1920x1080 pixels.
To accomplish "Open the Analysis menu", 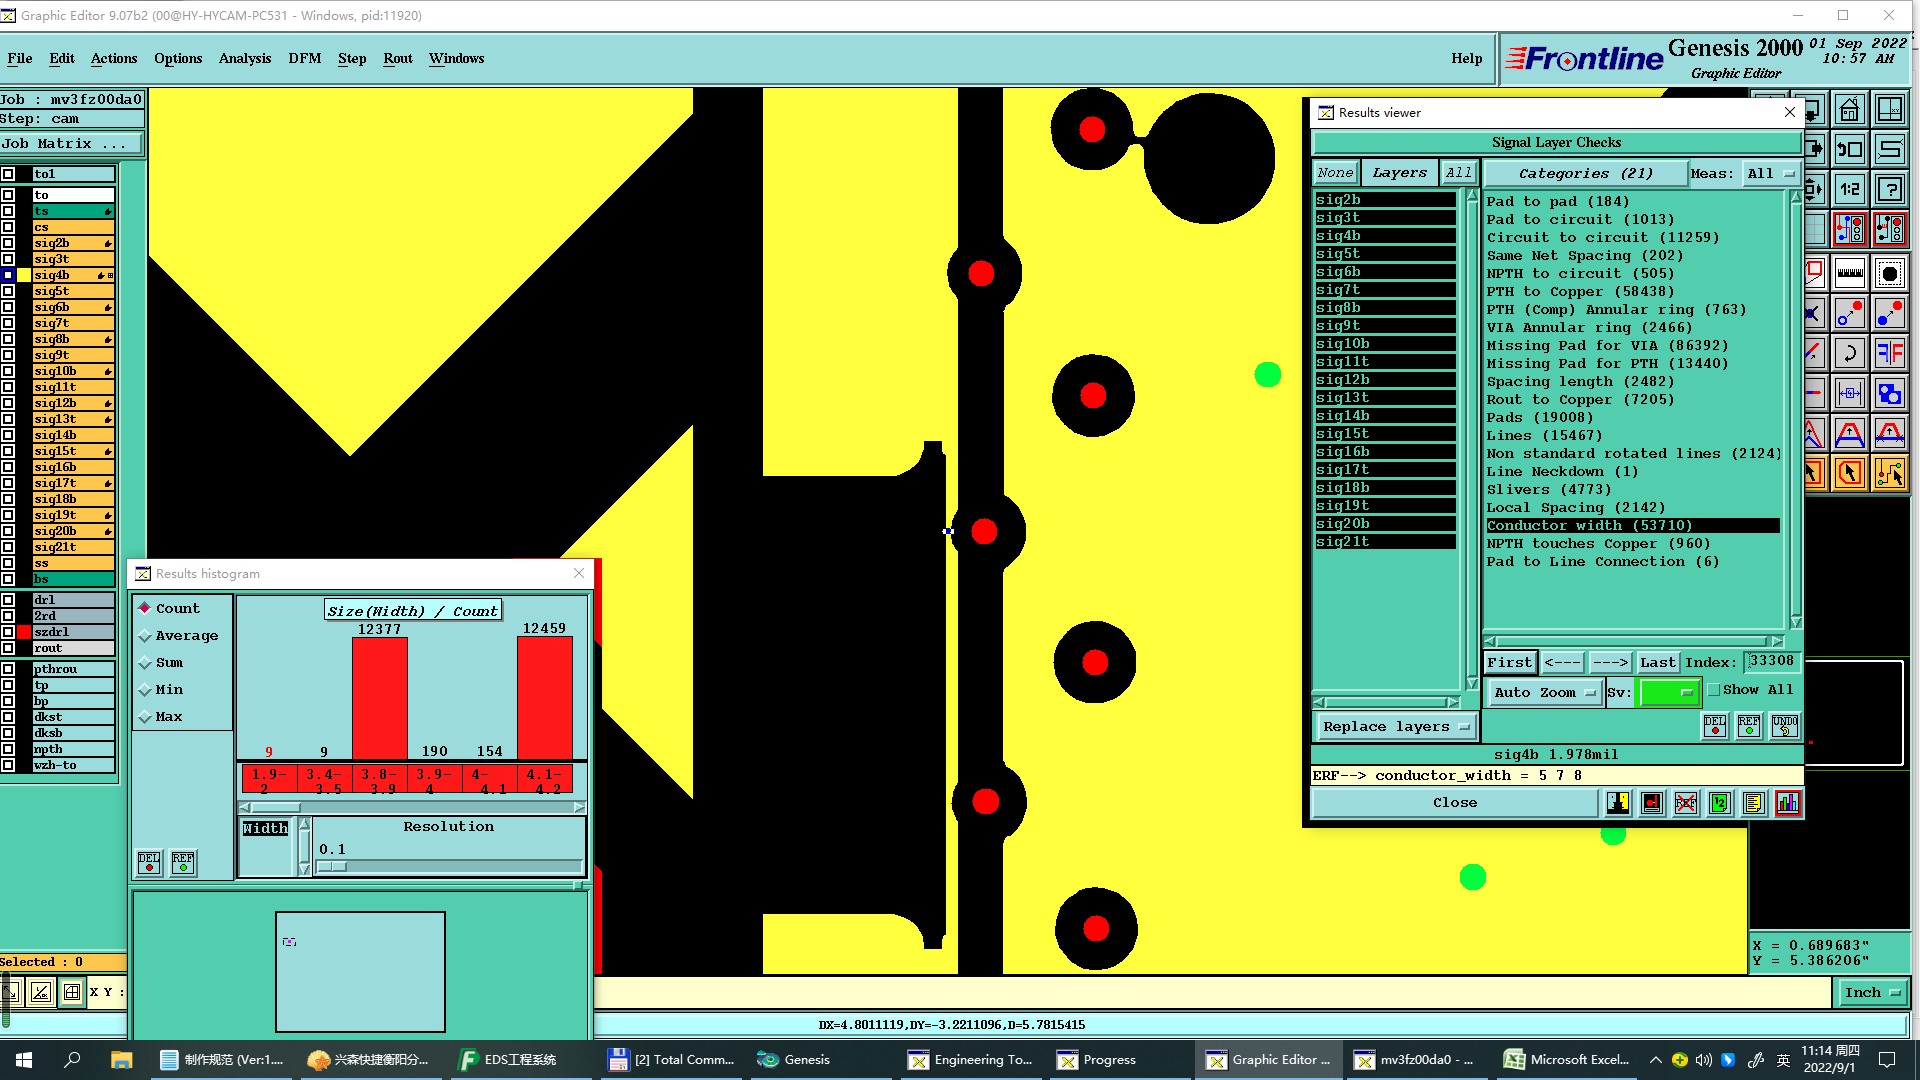I will [245, 58].
